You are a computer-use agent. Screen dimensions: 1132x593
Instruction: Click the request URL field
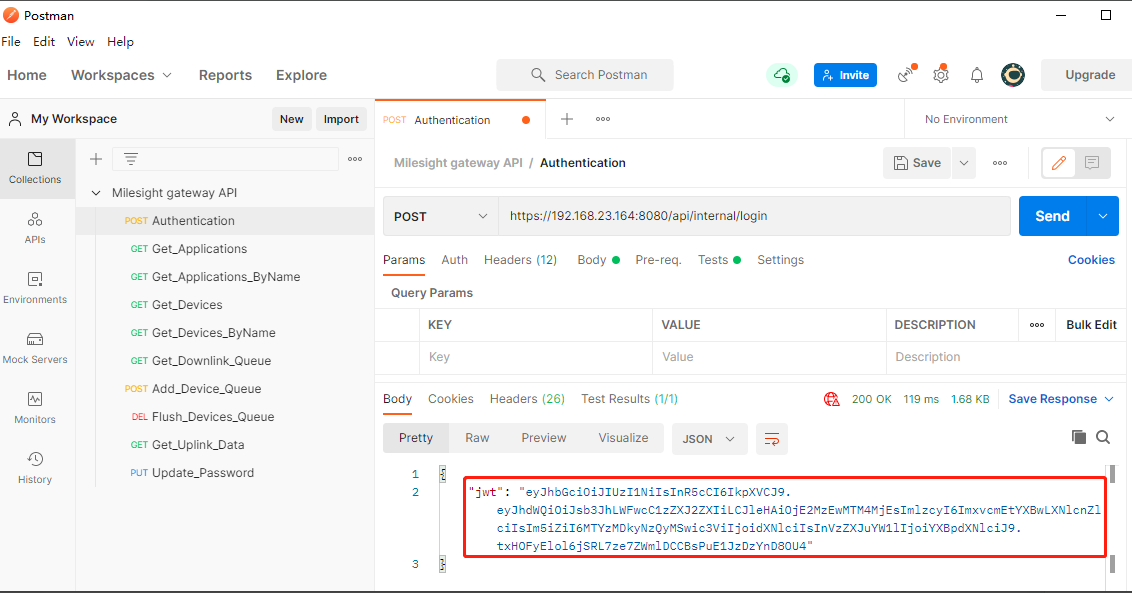[x=754, y=216]
